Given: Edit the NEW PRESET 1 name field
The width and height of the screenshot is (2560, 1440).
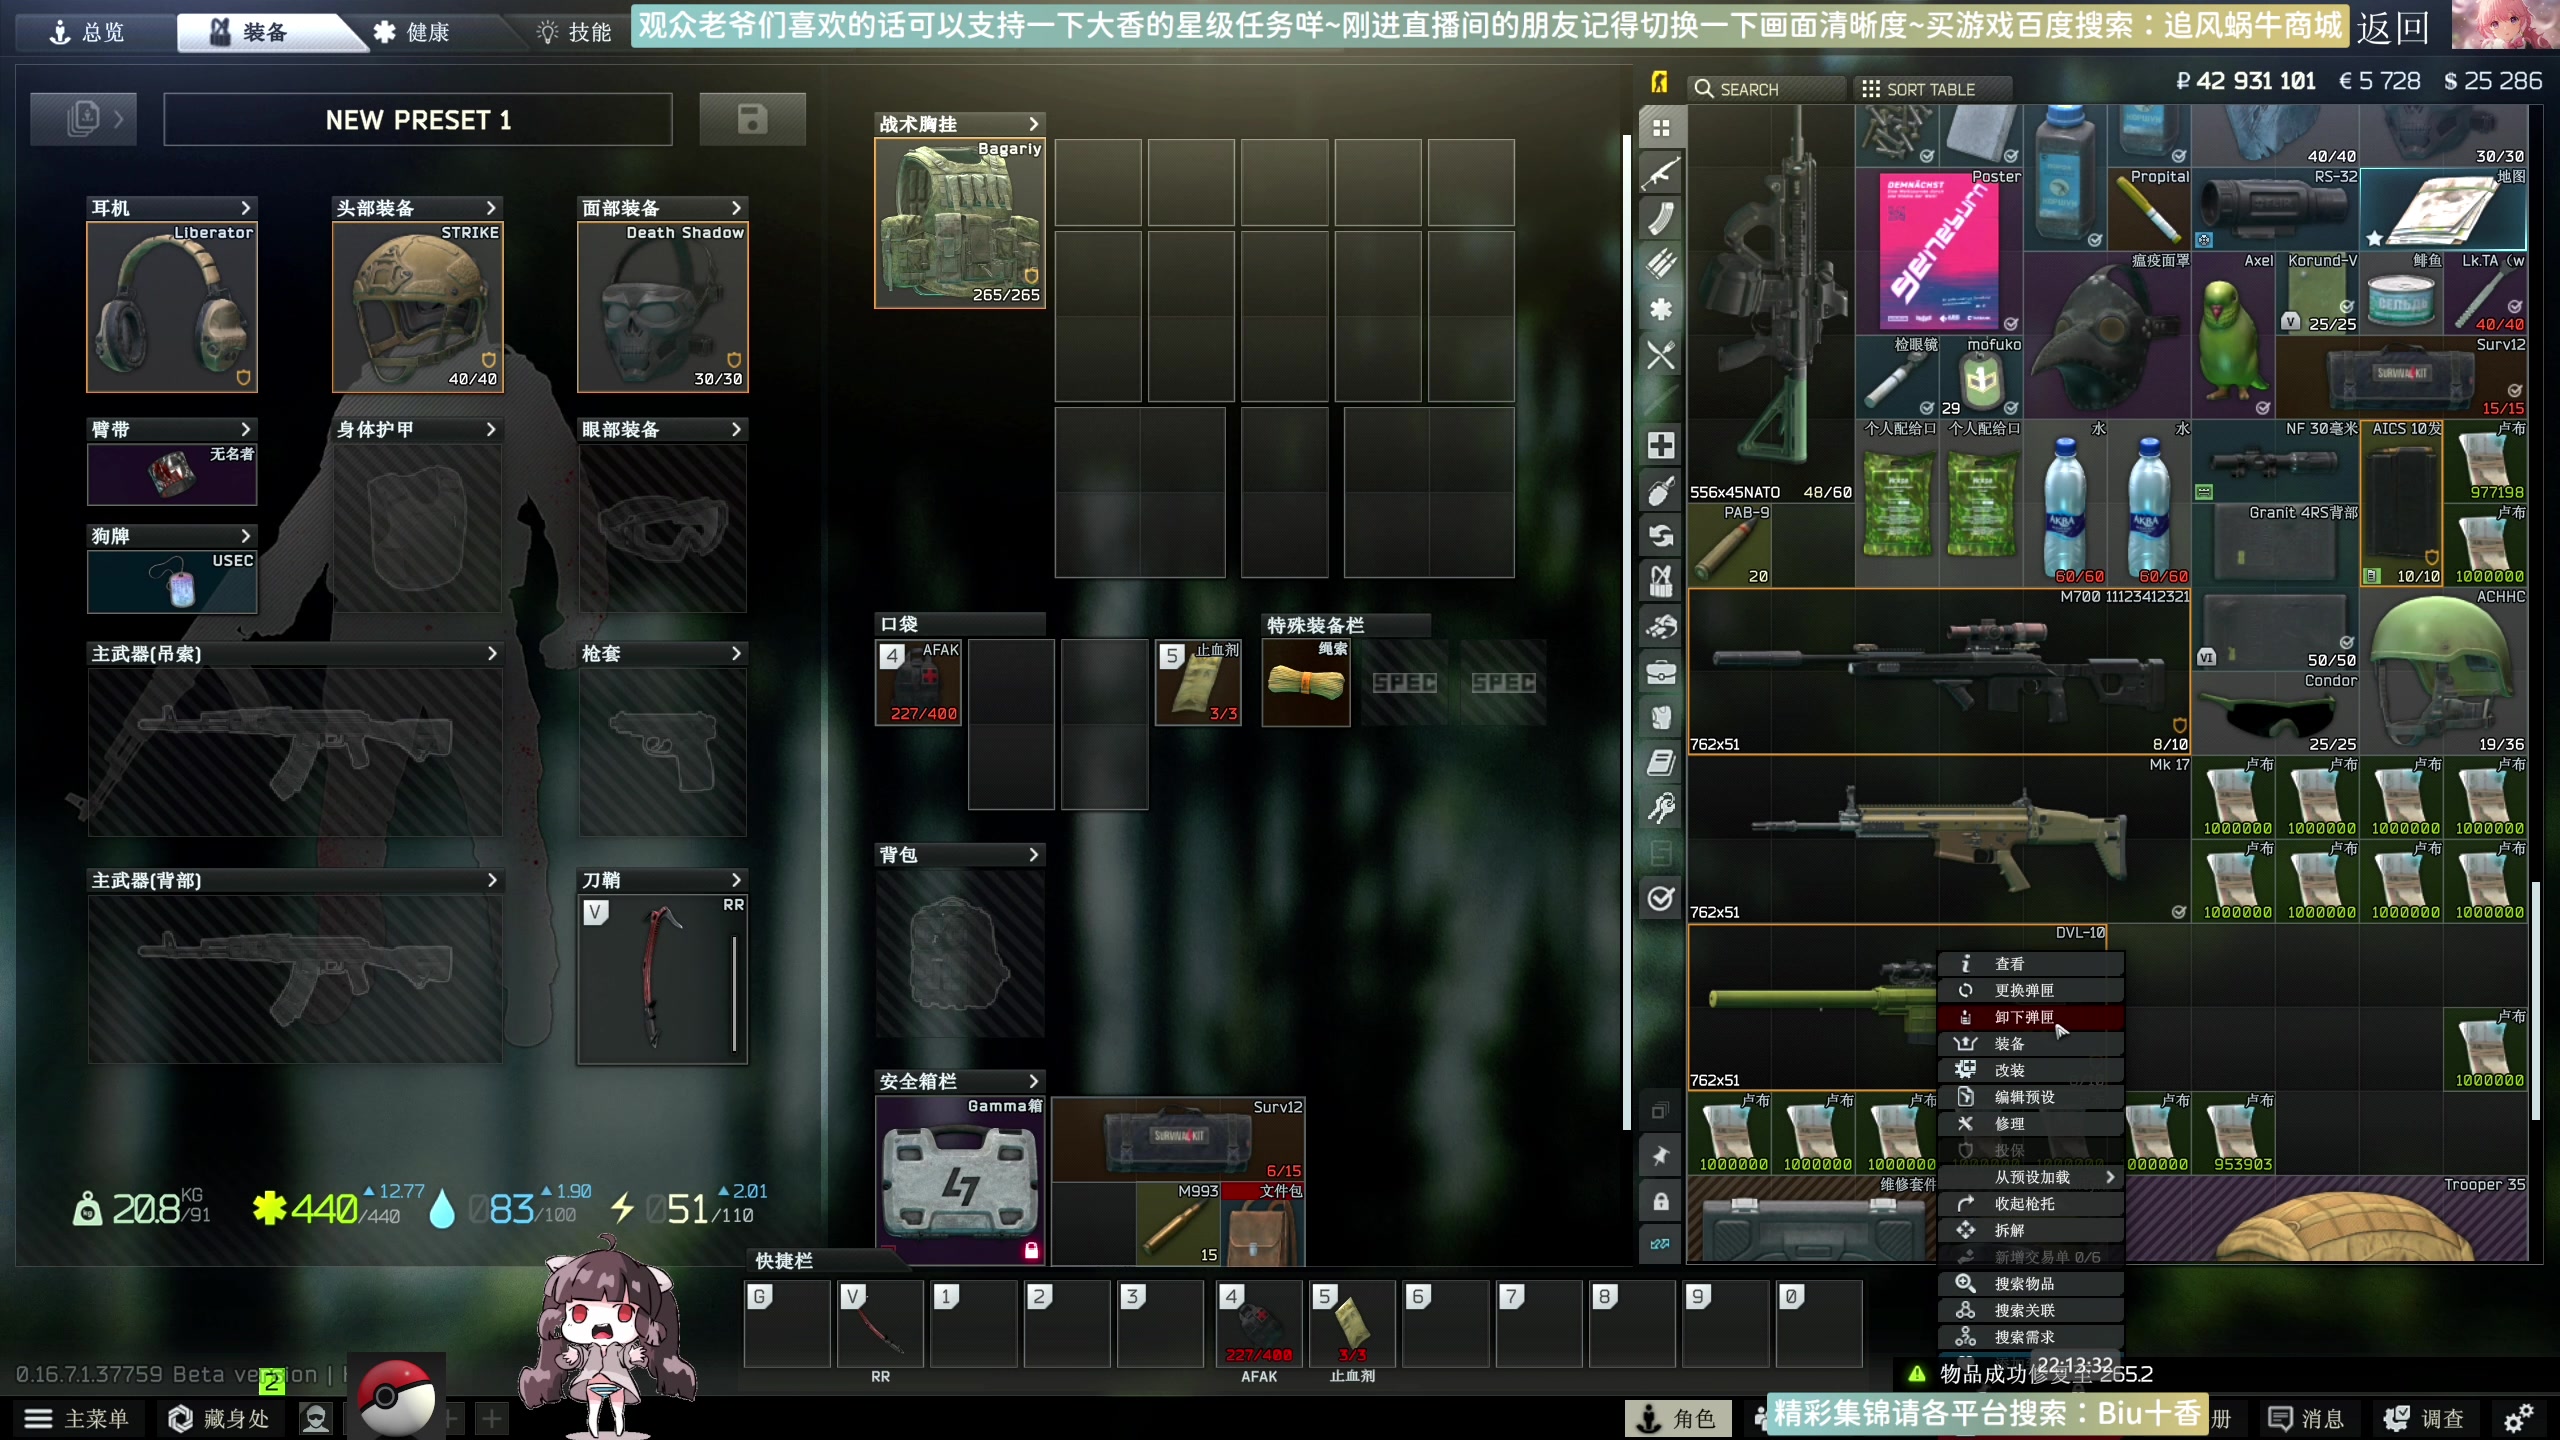Looking at the screenshot, I should (x=418, y=120).
